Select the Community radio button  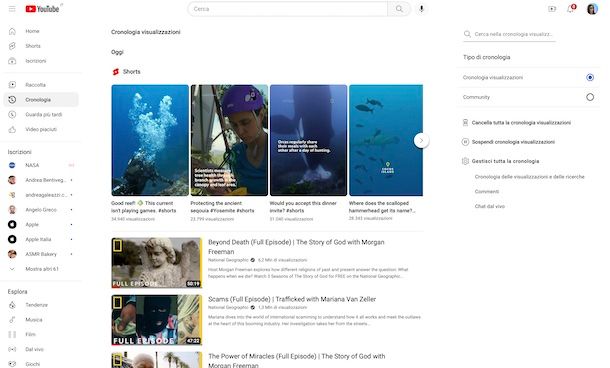tap(590, 97)
